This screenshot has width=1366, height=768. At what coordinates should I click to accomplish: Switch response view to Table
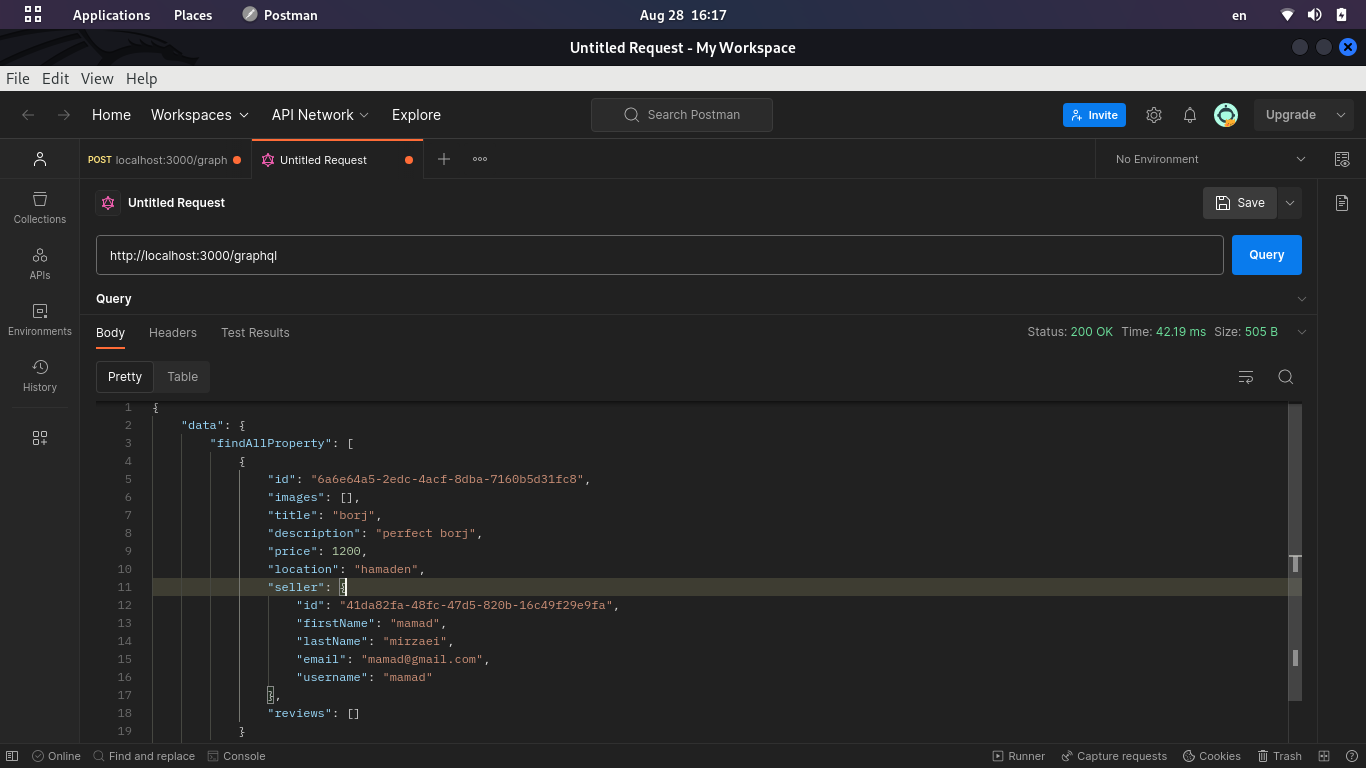coord(182,377)
